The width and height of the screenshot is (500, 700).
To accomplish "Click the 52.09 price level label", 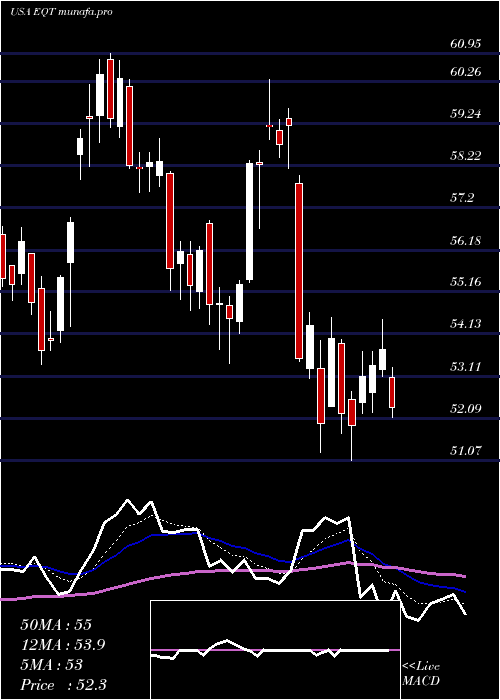I will [466, 408].
